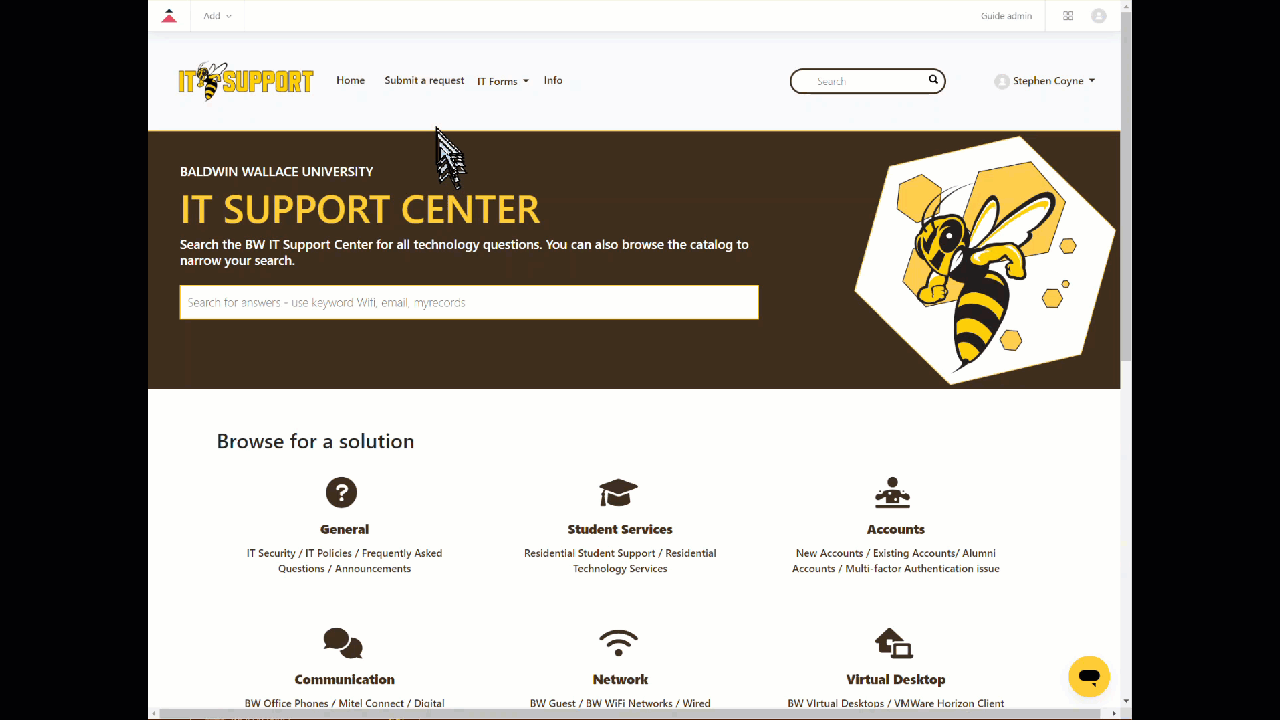Open the Network category link
The width and height of the screenshot is (1280, 720).
point(620,679)
